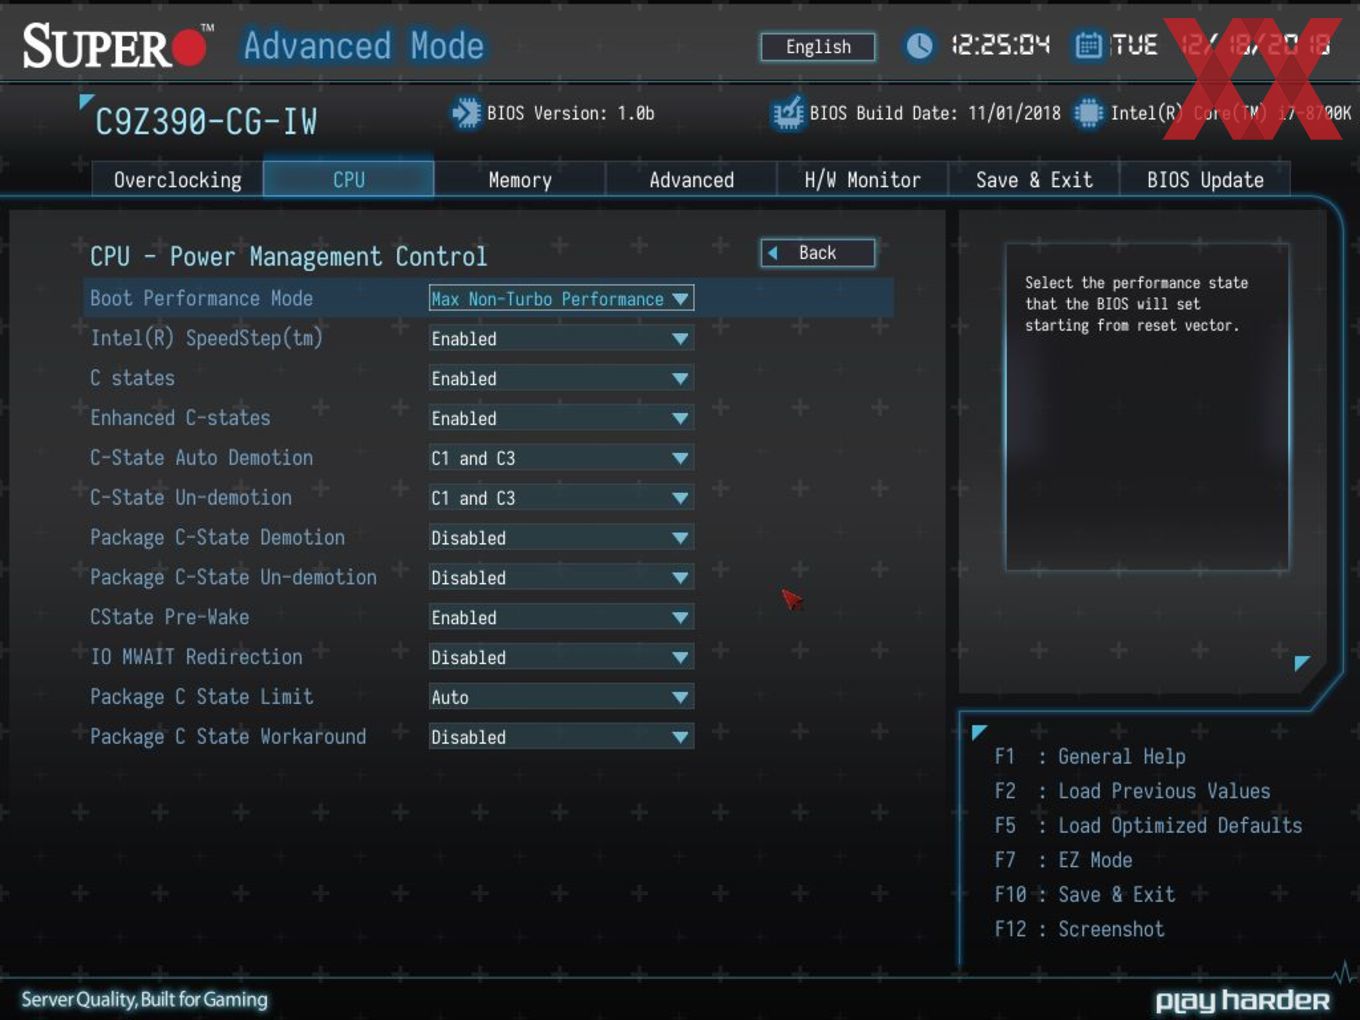Image resolution: width=1360 pixels, height=1020 pixels.
Task: Open the C states dropdown
Action: point(561,379)
